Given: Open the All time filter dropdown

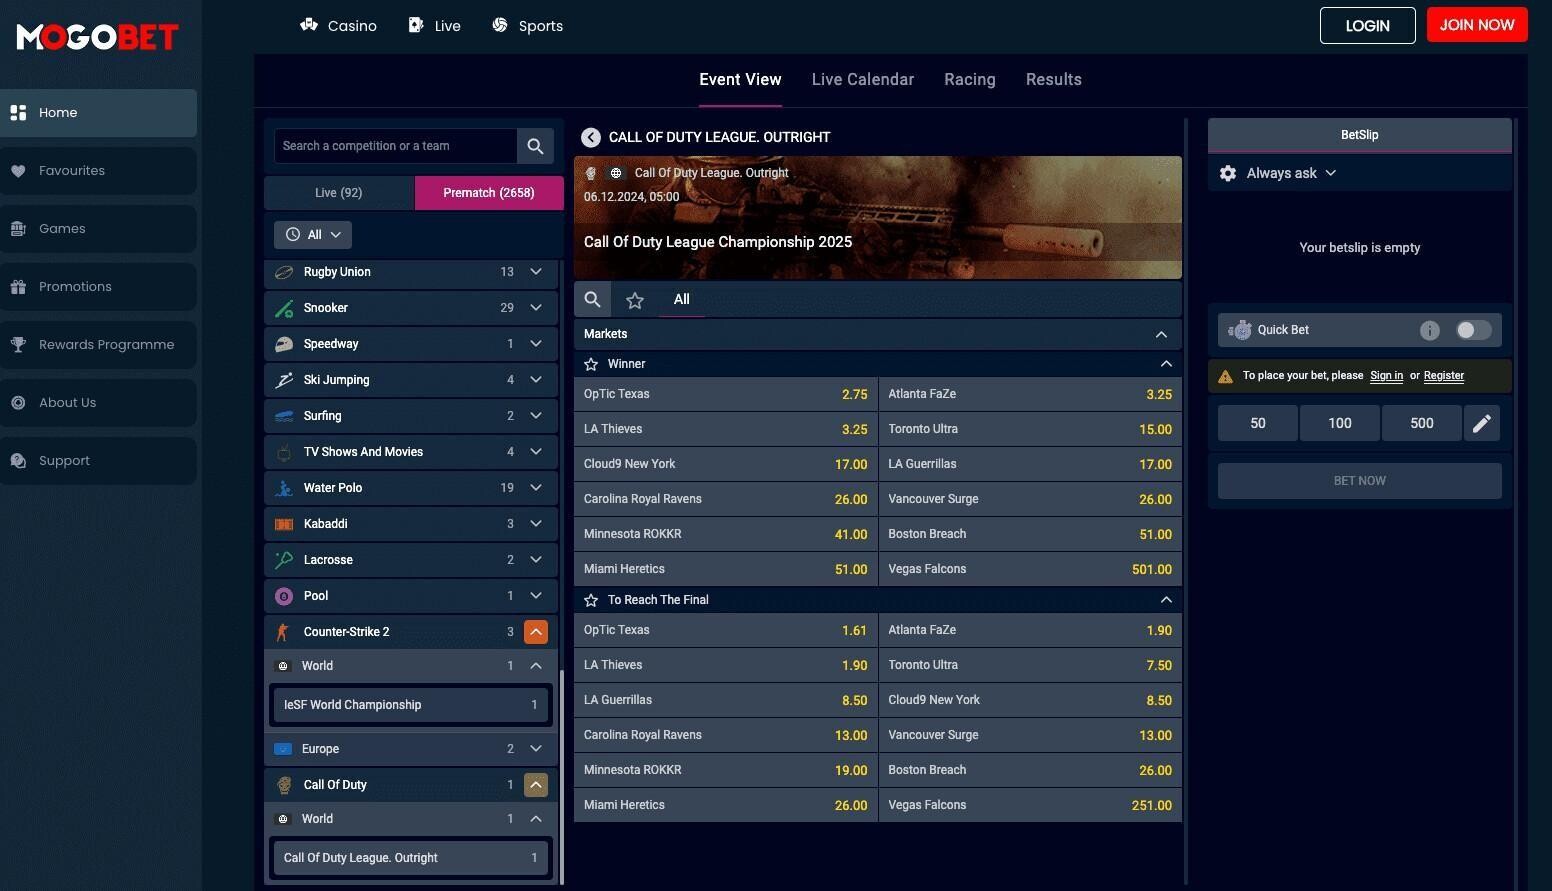Looking at the screenshot, I should (313, 235).
